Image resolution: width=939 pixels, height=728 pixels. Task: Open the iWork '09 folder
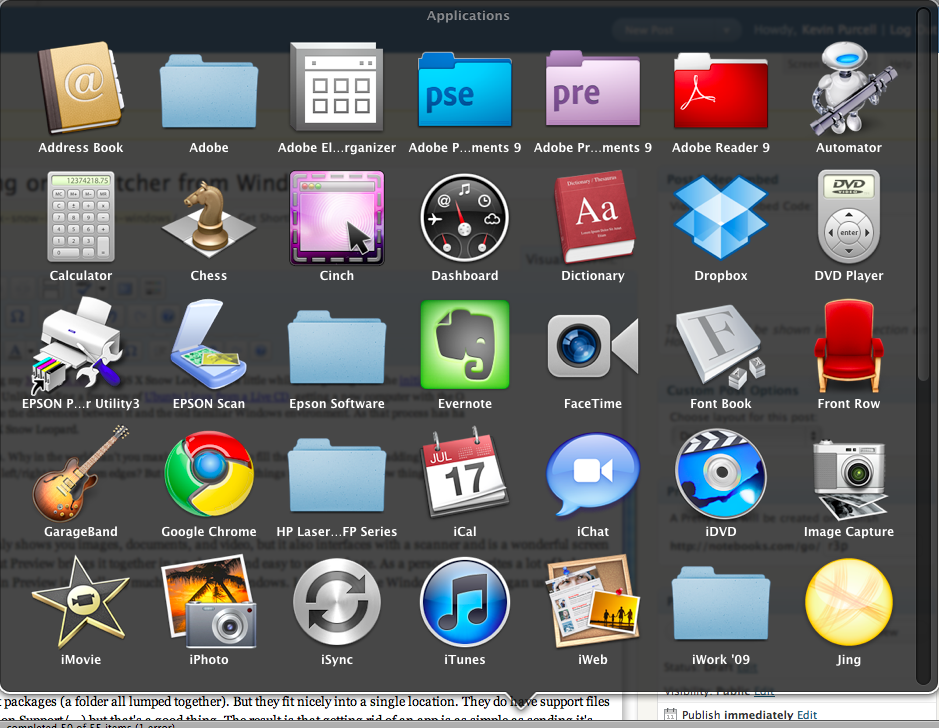[x=720, y=604]
